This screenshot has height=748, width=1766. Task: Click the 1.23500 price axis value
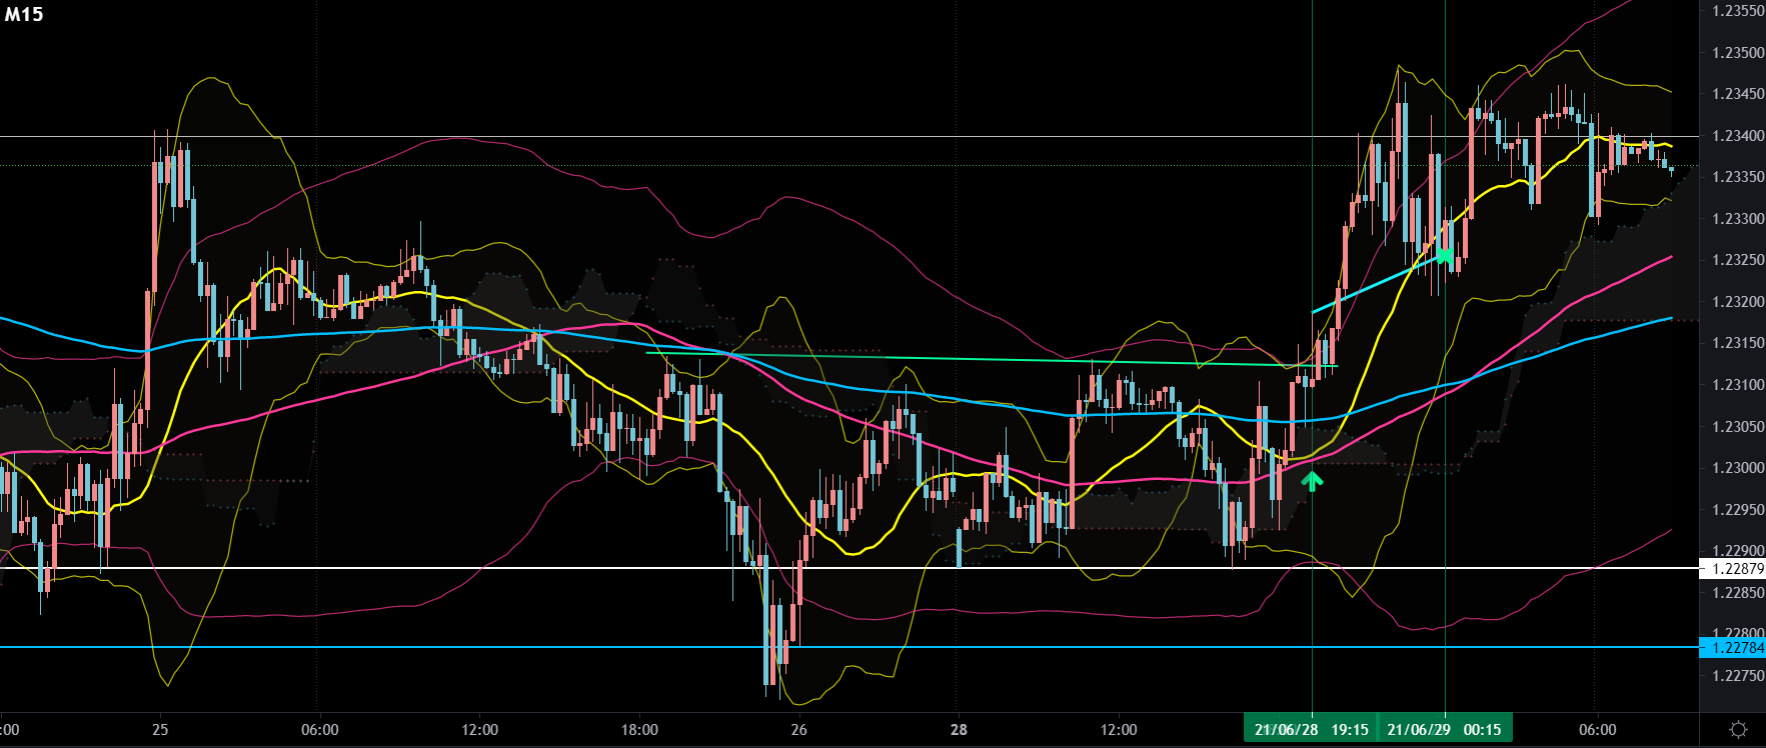[x=1737, y=52]
